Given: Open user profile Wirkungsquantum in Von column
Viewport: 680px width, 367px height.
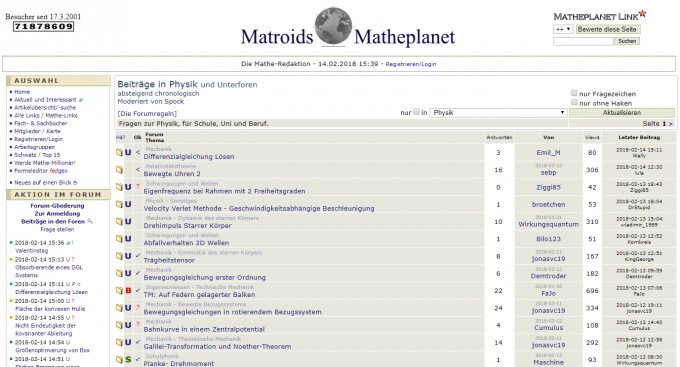Looking at the screenshot, I should pos(548,224).
